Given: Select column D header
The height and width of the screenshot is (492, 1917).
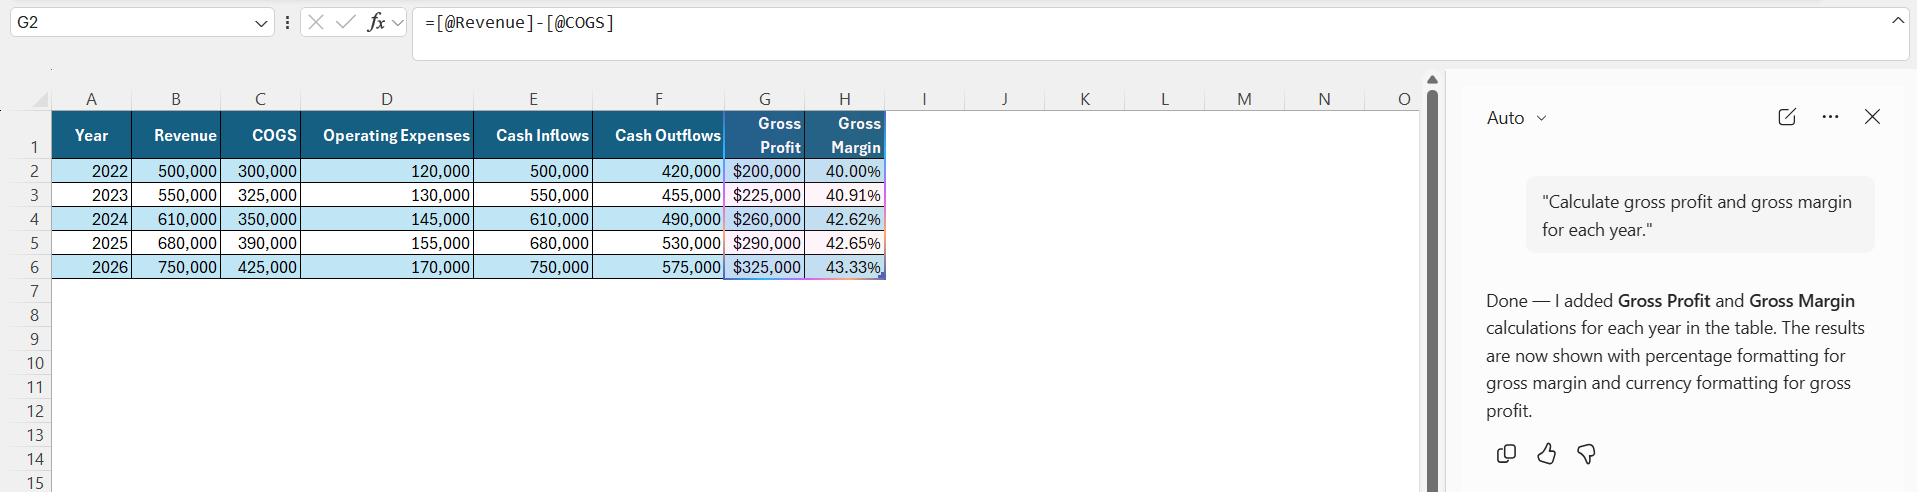Looking at the screenshot, I should [387, 99].
